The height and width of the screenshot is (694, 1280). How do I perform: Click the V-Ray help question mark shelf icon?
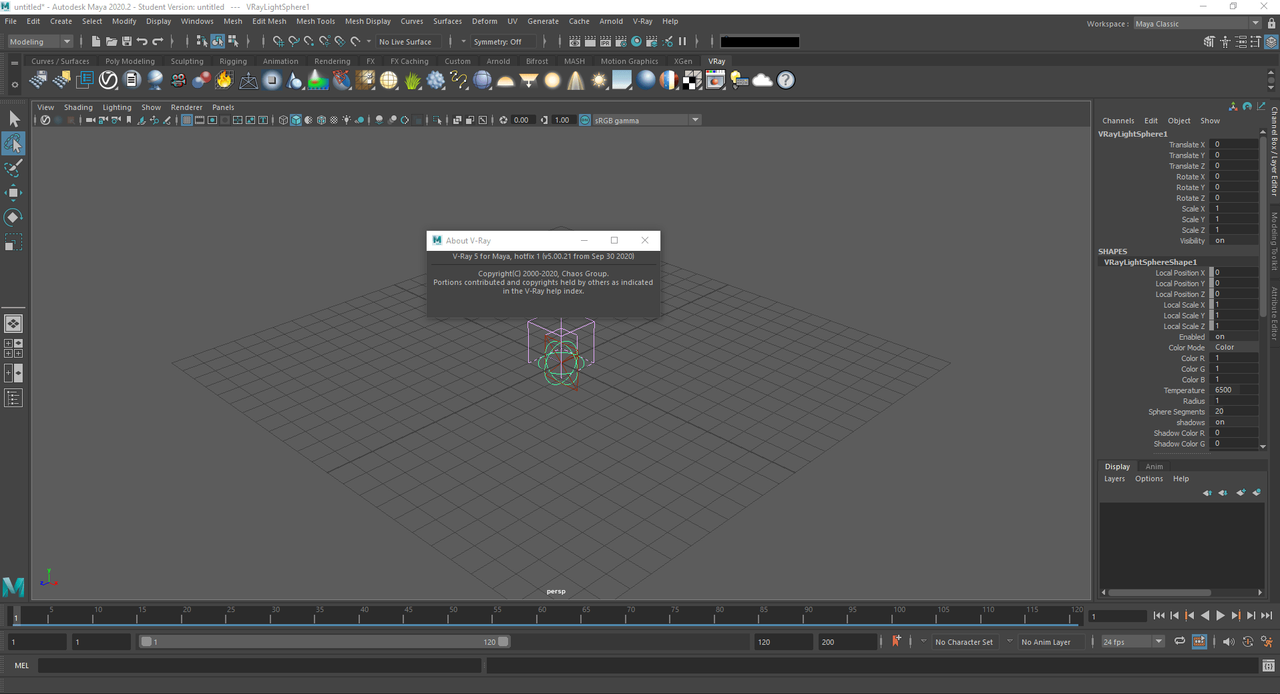[786, 80]
